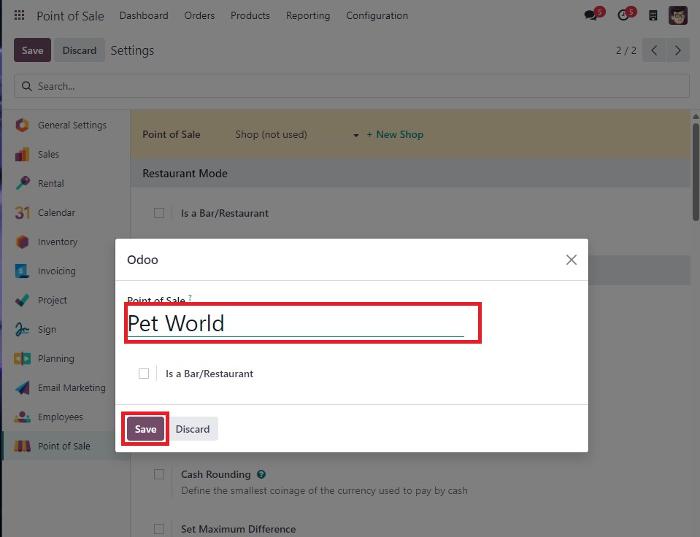Image resolution: width=700 pixels, height=537 pixels.
Task: Open the Reporting menu
Action: (308, 16)
